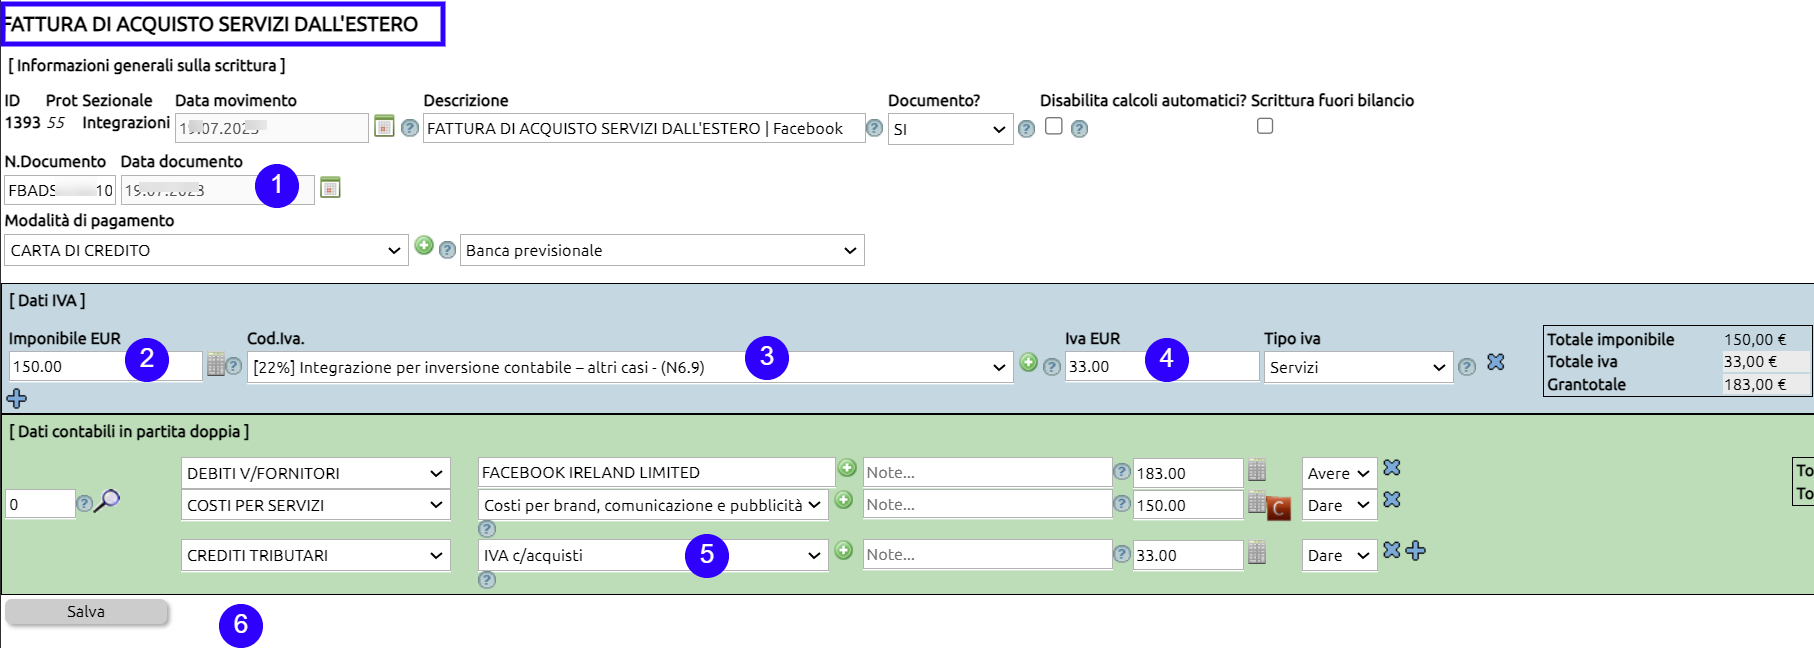Viewport: 1814px width, 648px height.
Task: Remove the FACEBOOK IRELAND LIMITED accounting row
Action: click(1391, 468)
